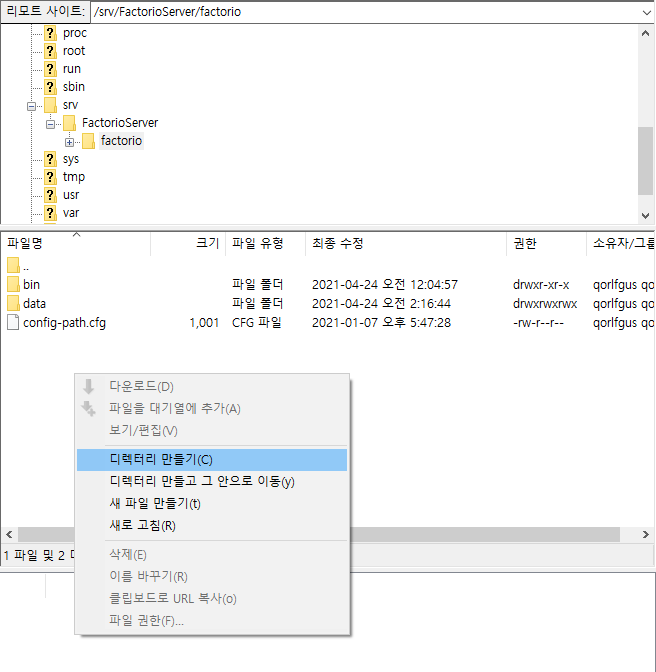Collapse the srv tree node
The height and width of the screenshot is (672, 656).
[x=31, y=106]
